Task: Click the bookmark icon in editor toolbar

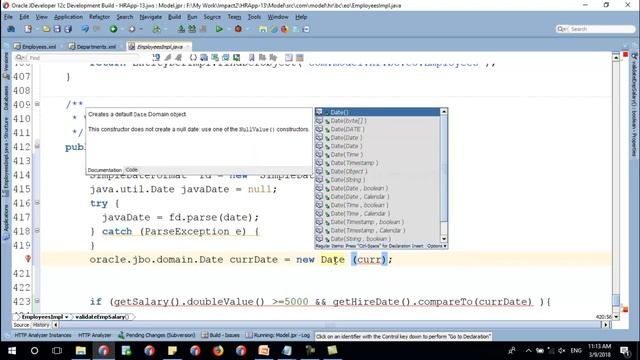Action: pyautogui.click(x=251, y=58)
